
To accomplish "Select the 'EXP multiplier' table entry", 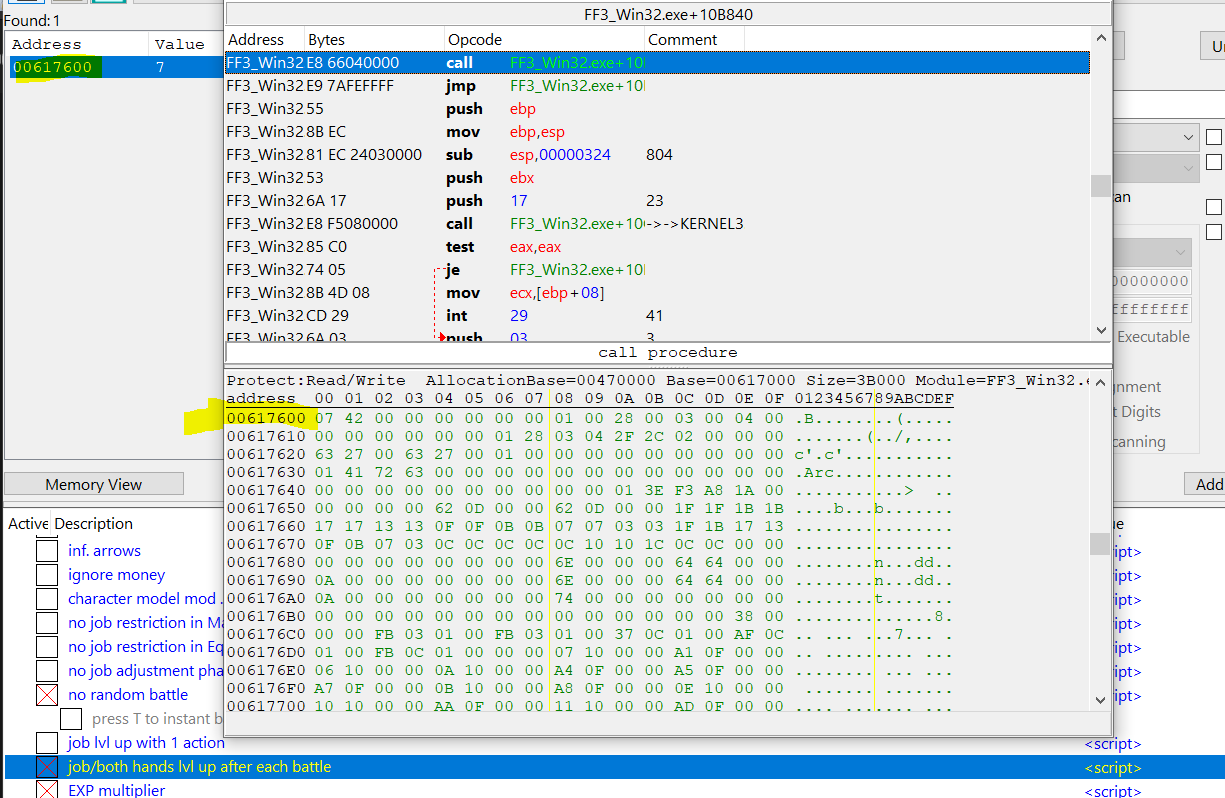I will (x=117, y=791).
